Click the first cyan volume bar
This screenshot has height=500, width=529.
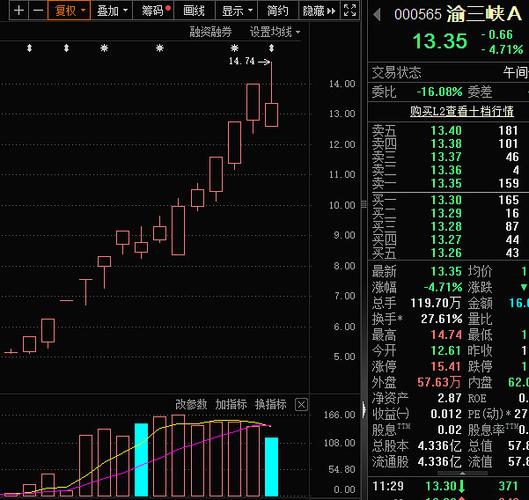[x=141, y=460]
